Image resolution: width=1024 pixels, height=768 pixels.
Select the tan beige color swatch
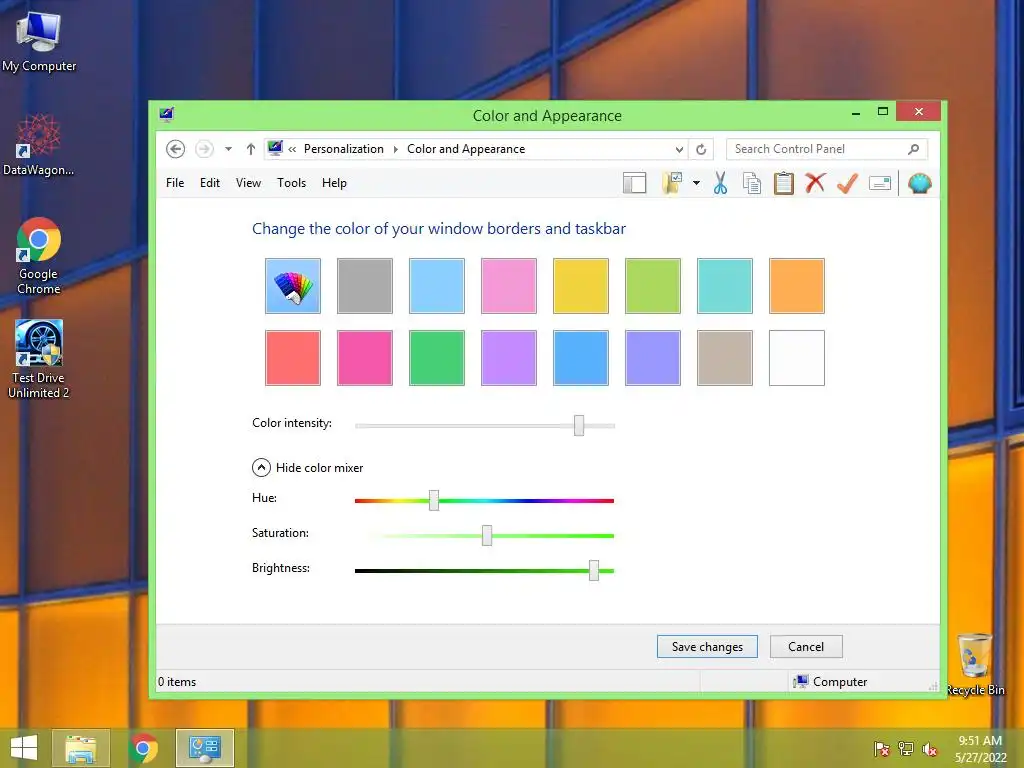[x=725, y=358]
